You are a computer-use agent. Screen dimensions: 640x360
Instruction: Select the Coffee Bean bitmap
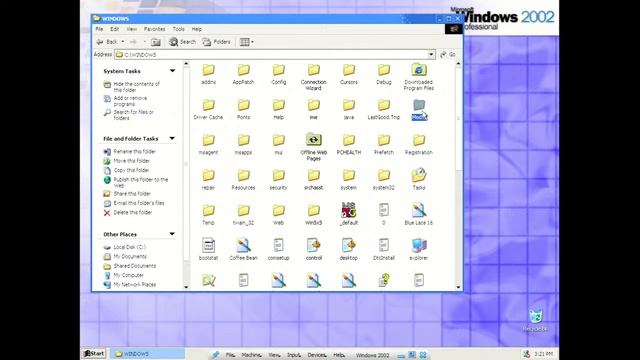243,249
